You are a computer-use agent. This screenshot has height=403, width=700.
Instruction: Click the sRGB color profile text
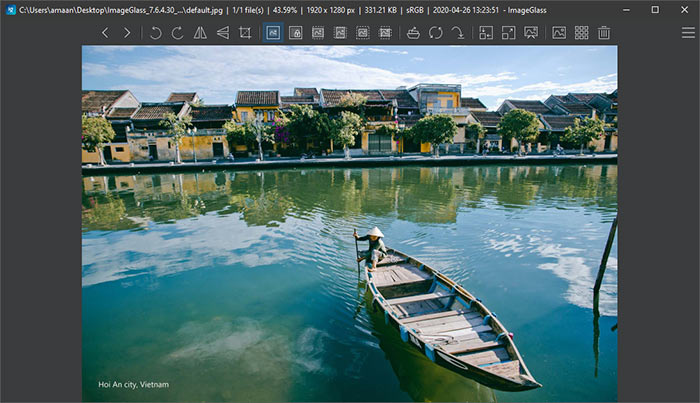415,10
